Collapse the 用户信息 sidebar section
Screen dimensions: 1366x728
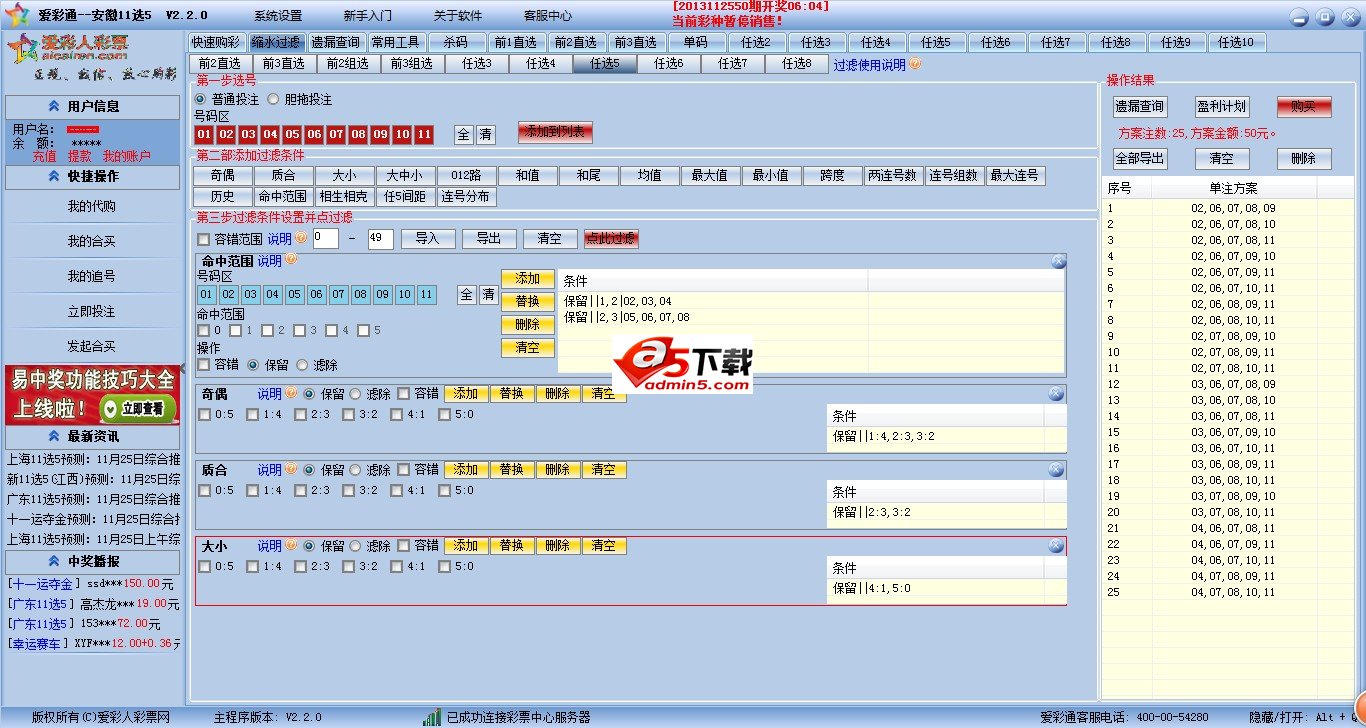(x=53, y=106)
